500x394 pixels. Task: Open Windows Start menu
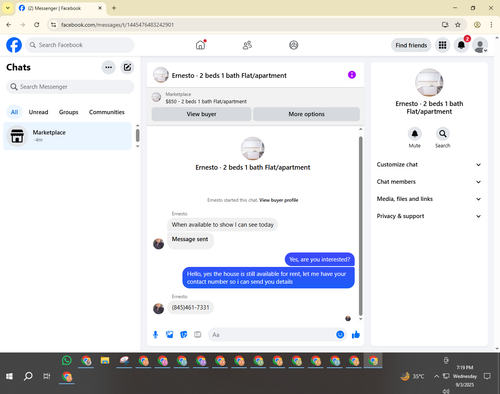[9, 376]
